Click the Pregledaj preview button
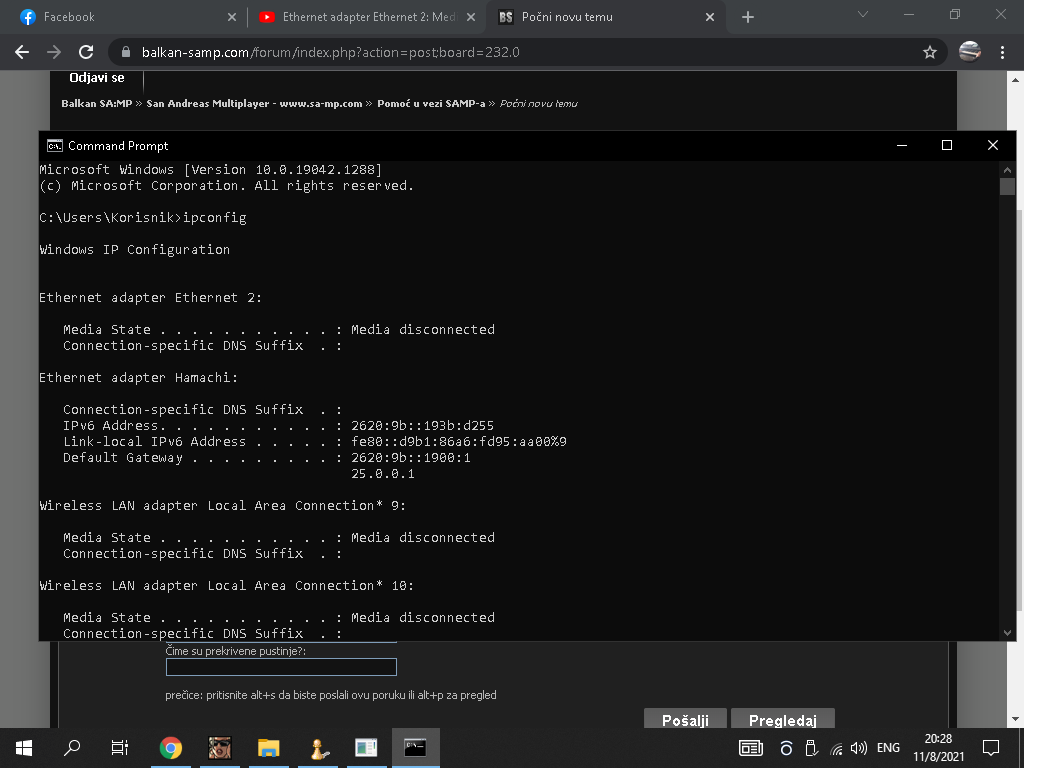The image size is (1050, 768). (x=783, y=720)
